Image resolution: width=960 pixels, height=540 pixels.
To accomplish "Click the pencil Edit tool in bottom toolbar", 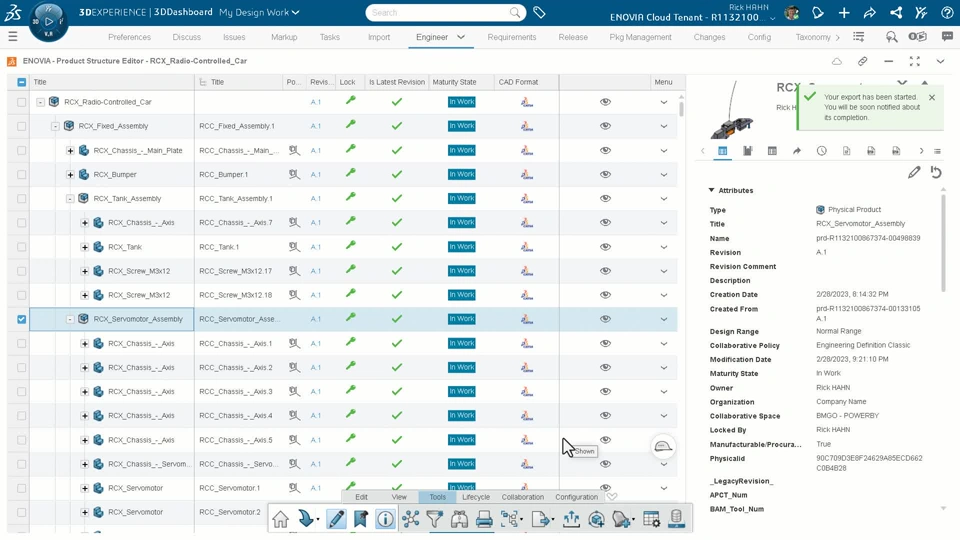I will tap(336, 519).
